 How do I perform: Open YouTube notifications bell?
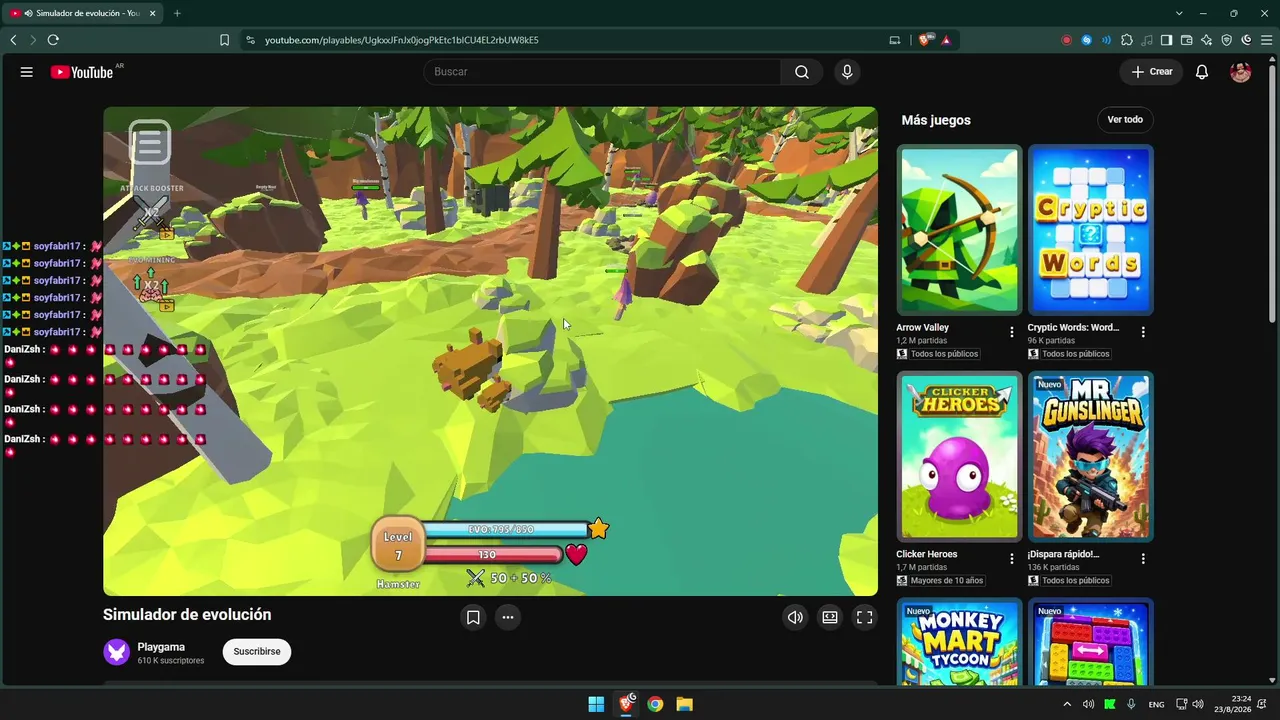coord(1202,72)
